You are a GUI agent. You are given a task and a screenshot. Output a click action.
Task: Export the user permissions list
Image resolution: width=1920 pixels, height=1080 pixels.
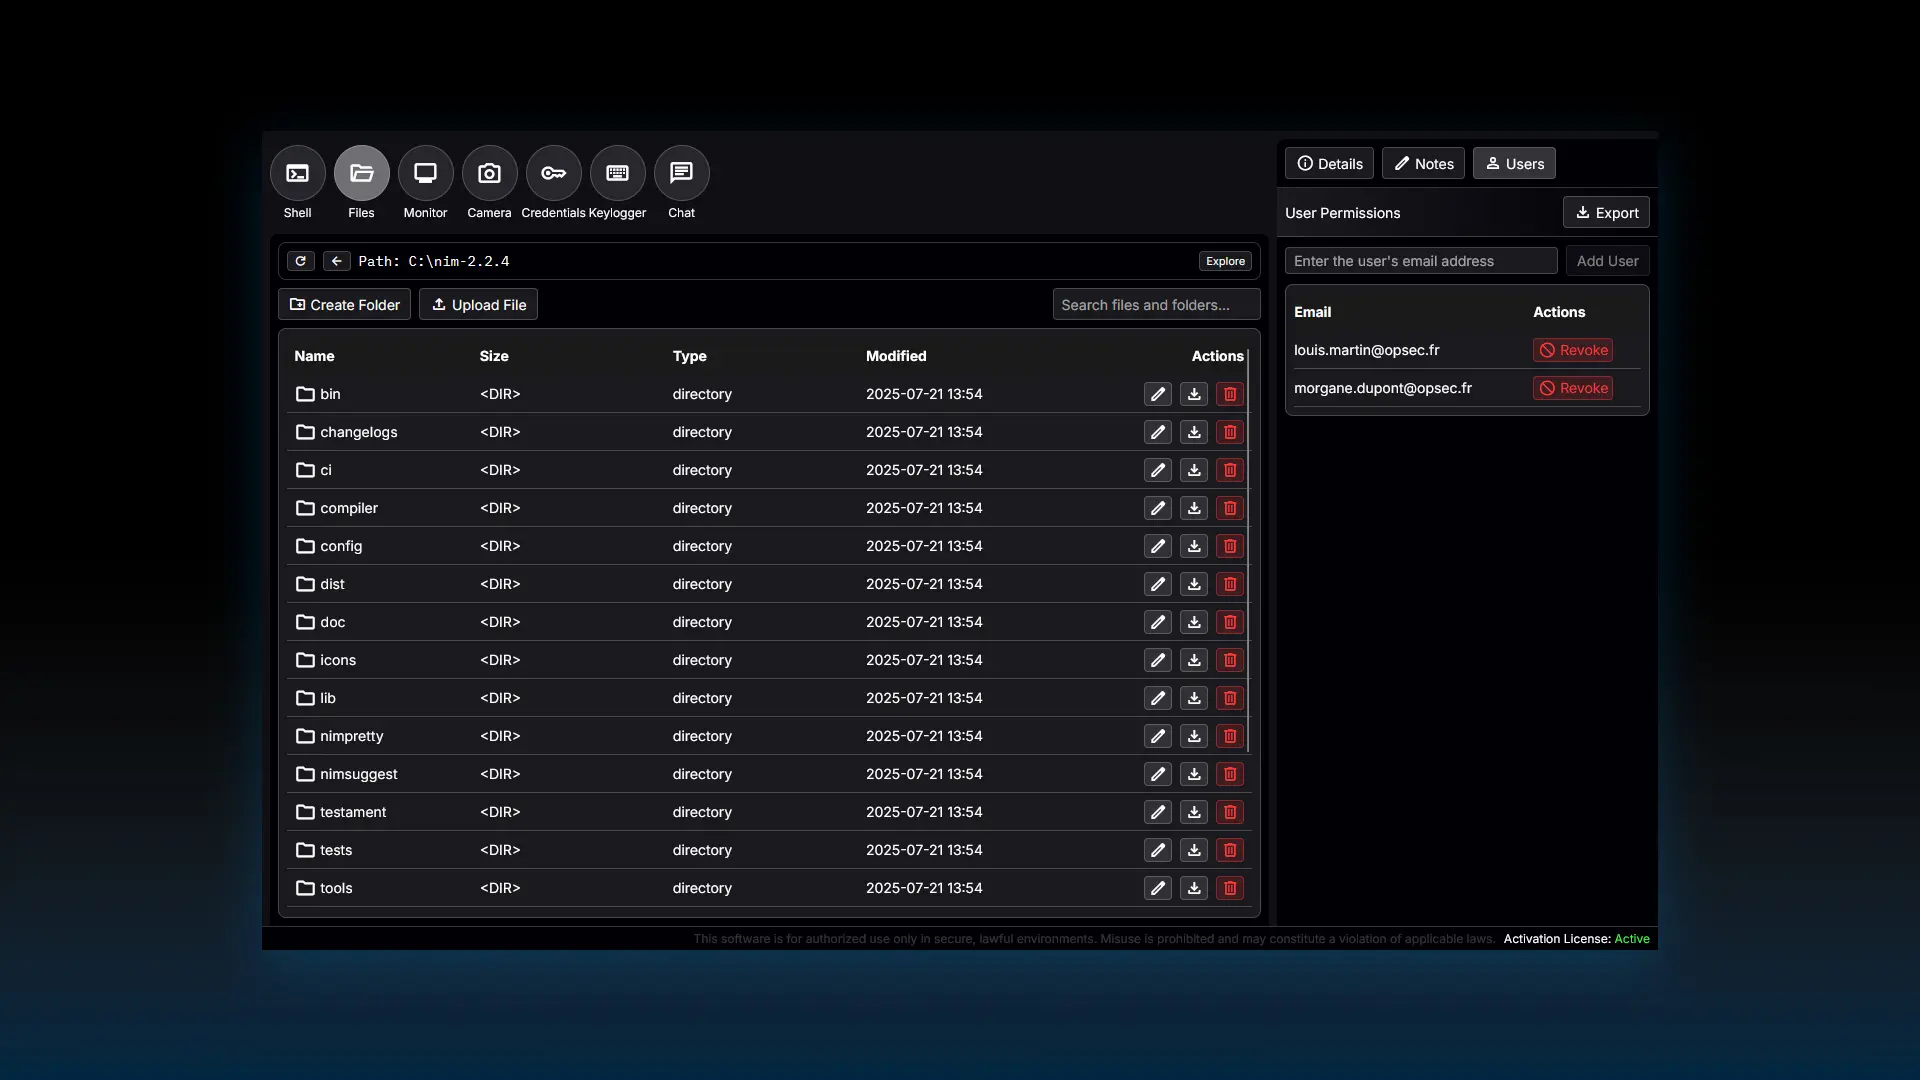(x=1606, y=213)
